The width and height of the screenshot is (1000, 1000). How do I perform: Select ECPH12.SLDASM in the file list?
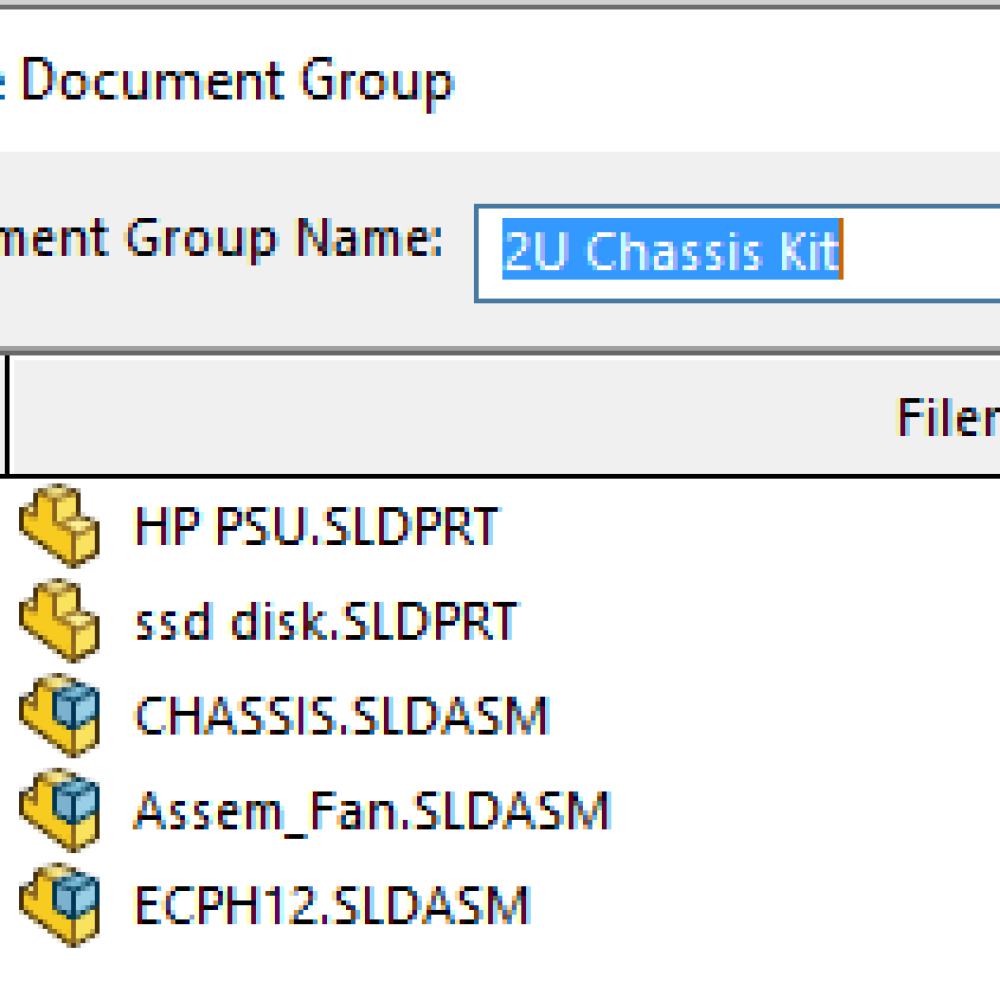click(331, 906)
